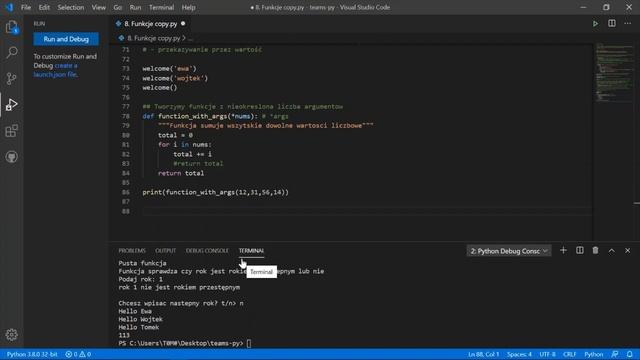Screen dimensions: 640x360
Task: Click the 'for i in nums:' line
Action: 185,145
